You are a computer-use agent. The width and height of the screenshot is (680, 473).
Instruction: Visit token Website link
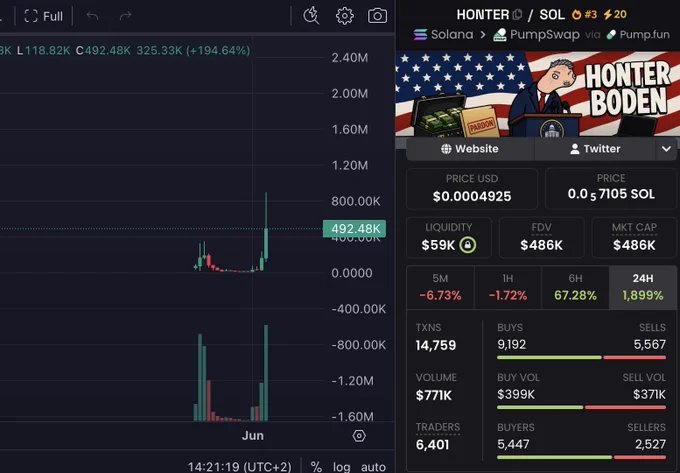[x=470, y=149]
